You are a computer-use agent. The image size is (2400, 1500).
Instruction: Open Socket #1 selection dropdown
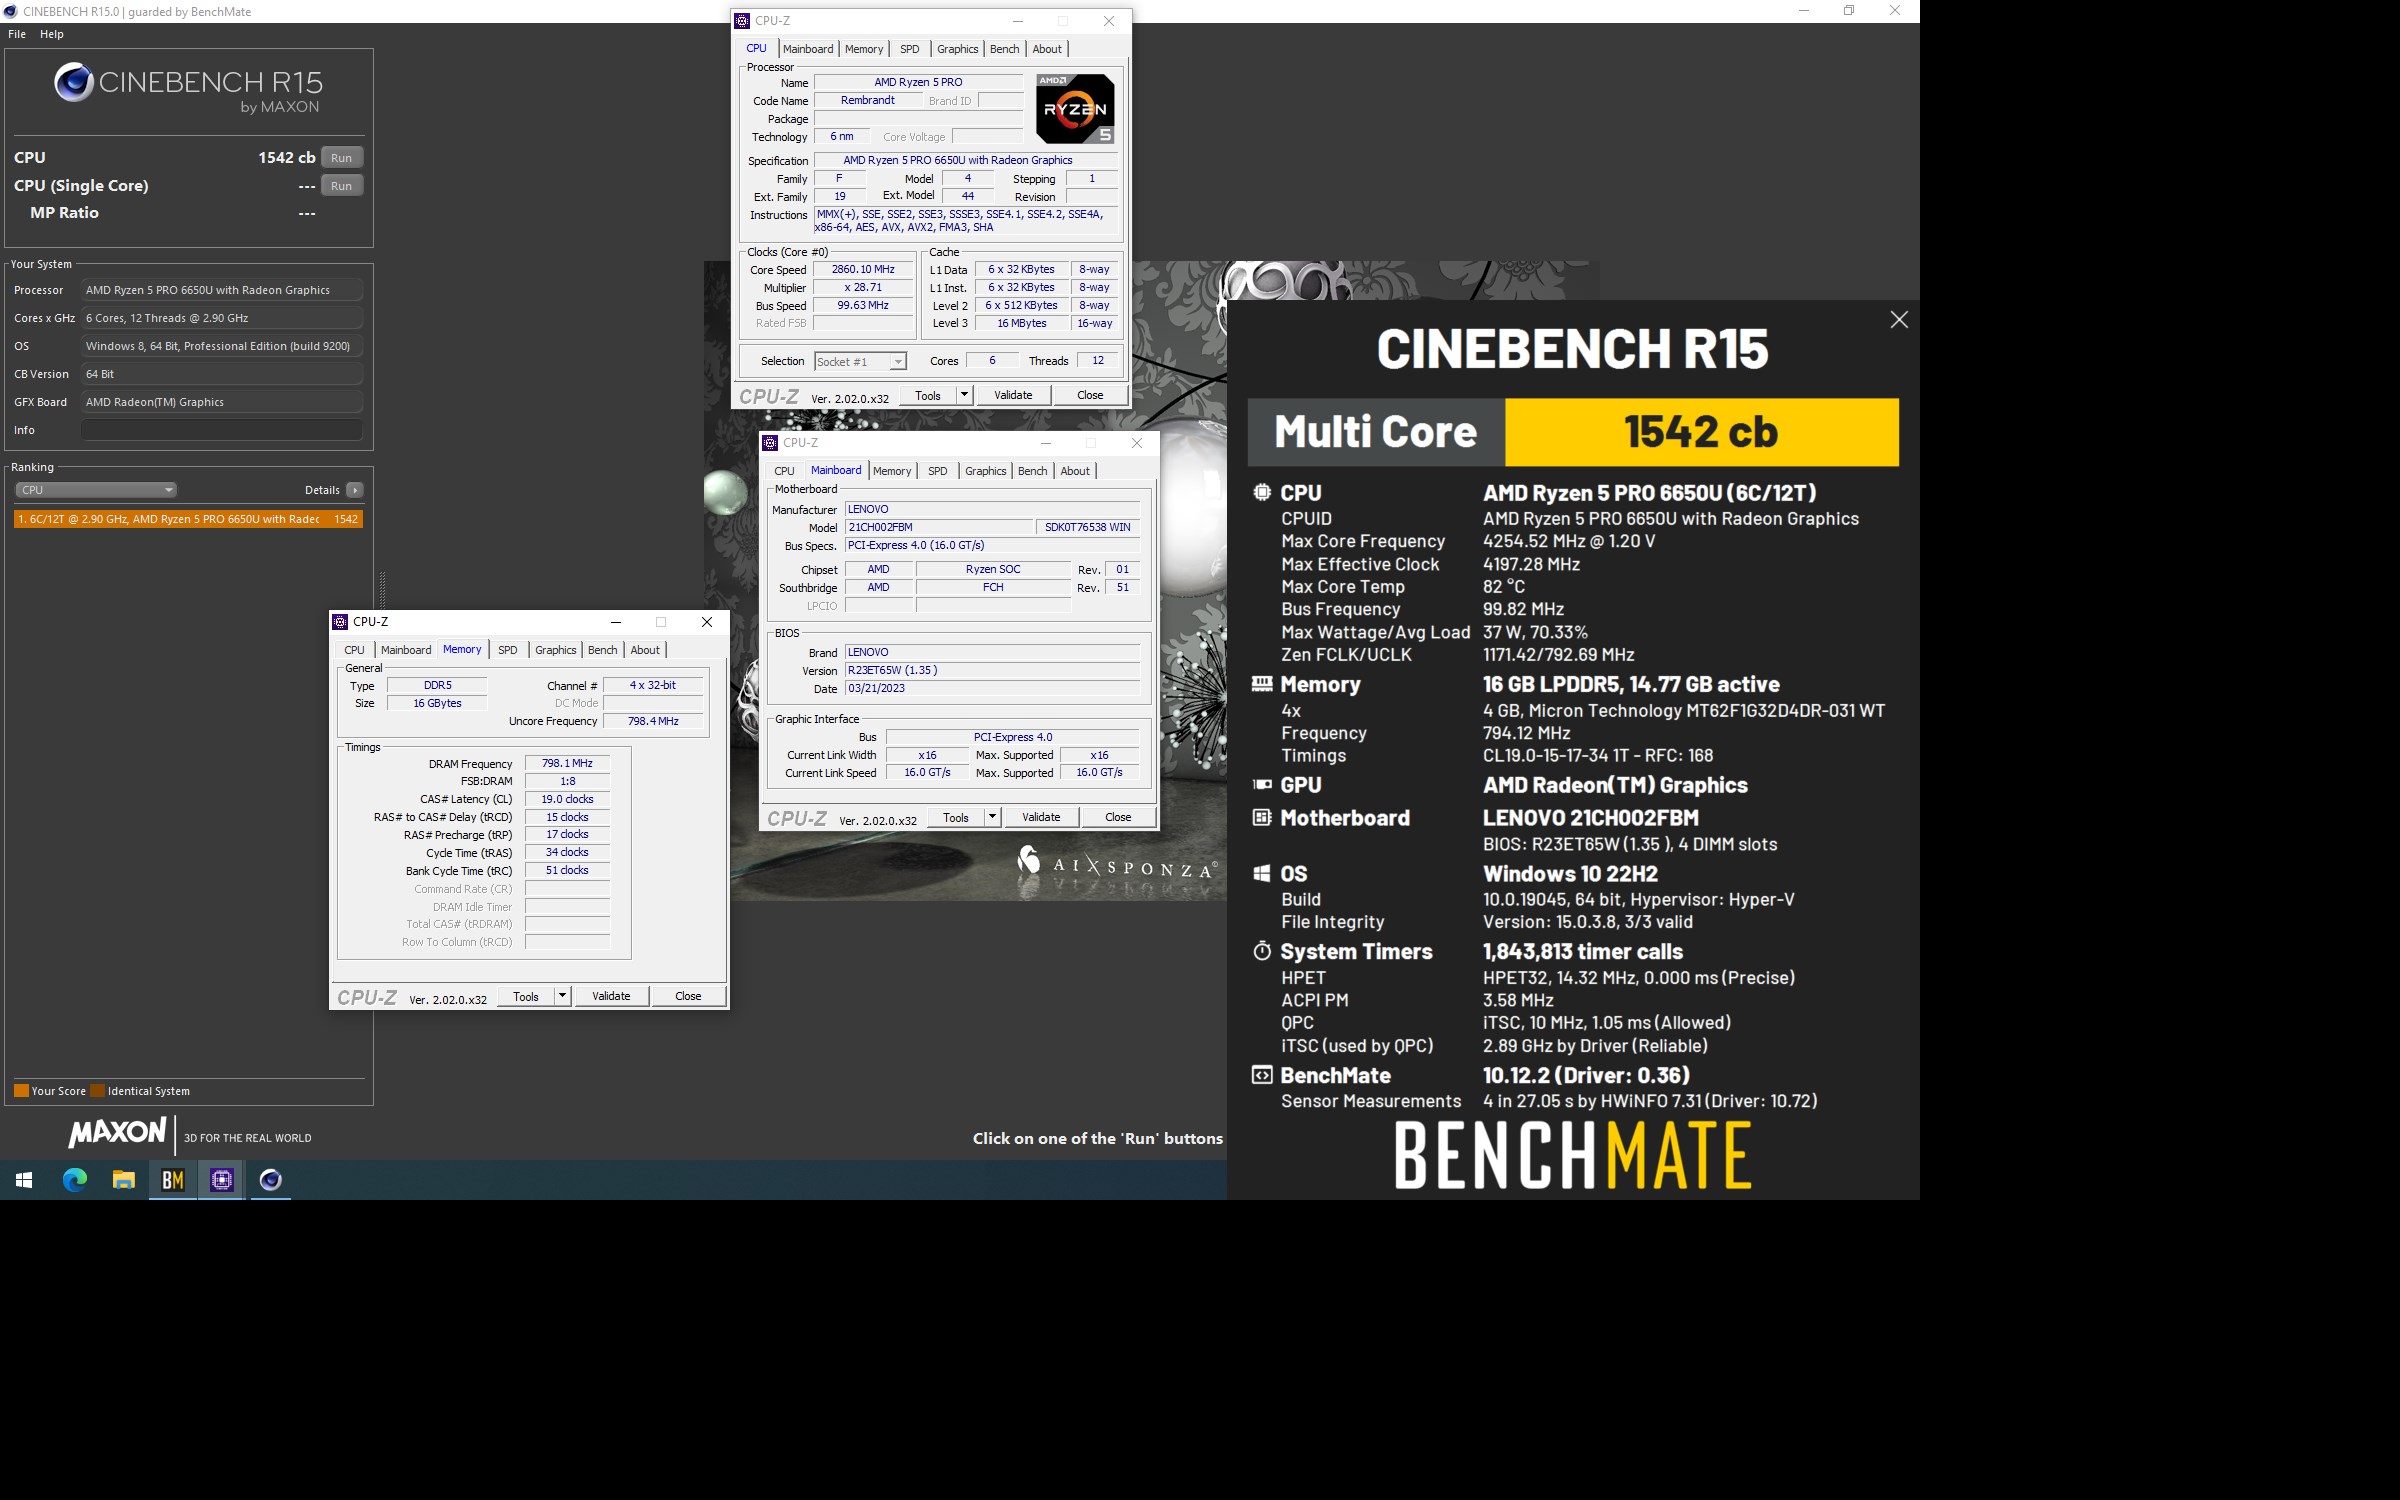(x=860, y=362)
